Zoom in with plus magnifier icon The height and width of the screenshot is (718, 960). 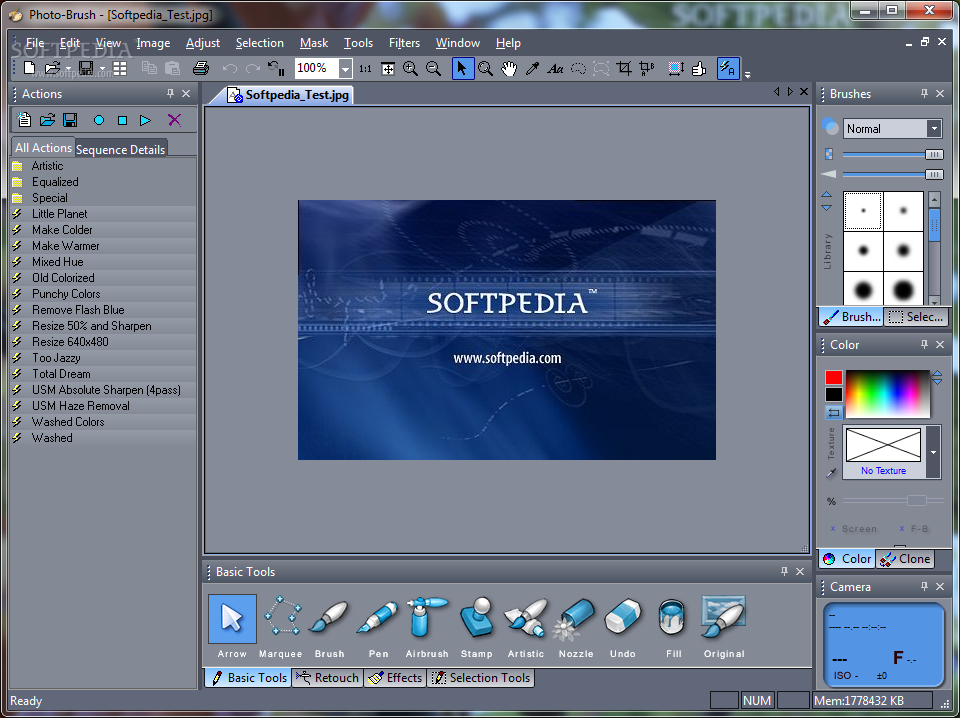click(x=410, y=69)
